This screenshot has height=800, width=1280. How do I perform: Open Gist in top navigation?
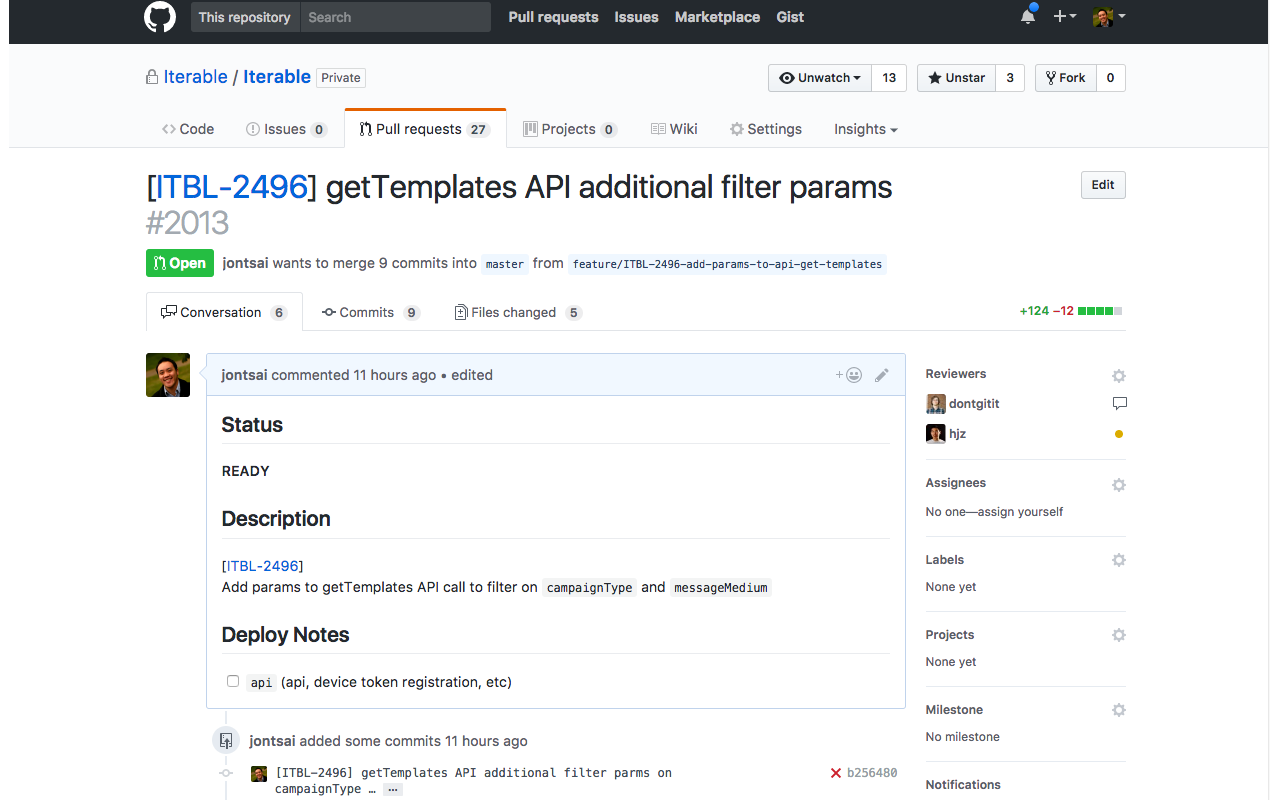(x=790, y=17)
